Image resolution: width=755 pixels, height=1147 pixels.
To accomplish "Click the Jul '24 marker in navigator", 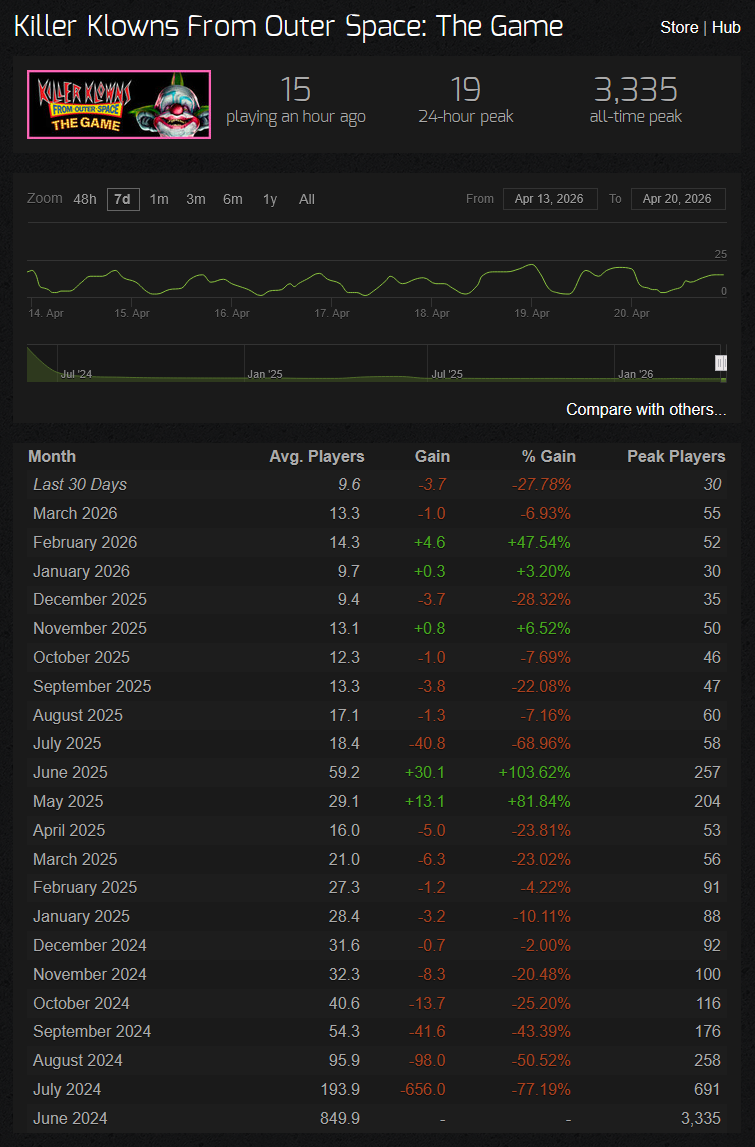I will click(x=76, y=374).
